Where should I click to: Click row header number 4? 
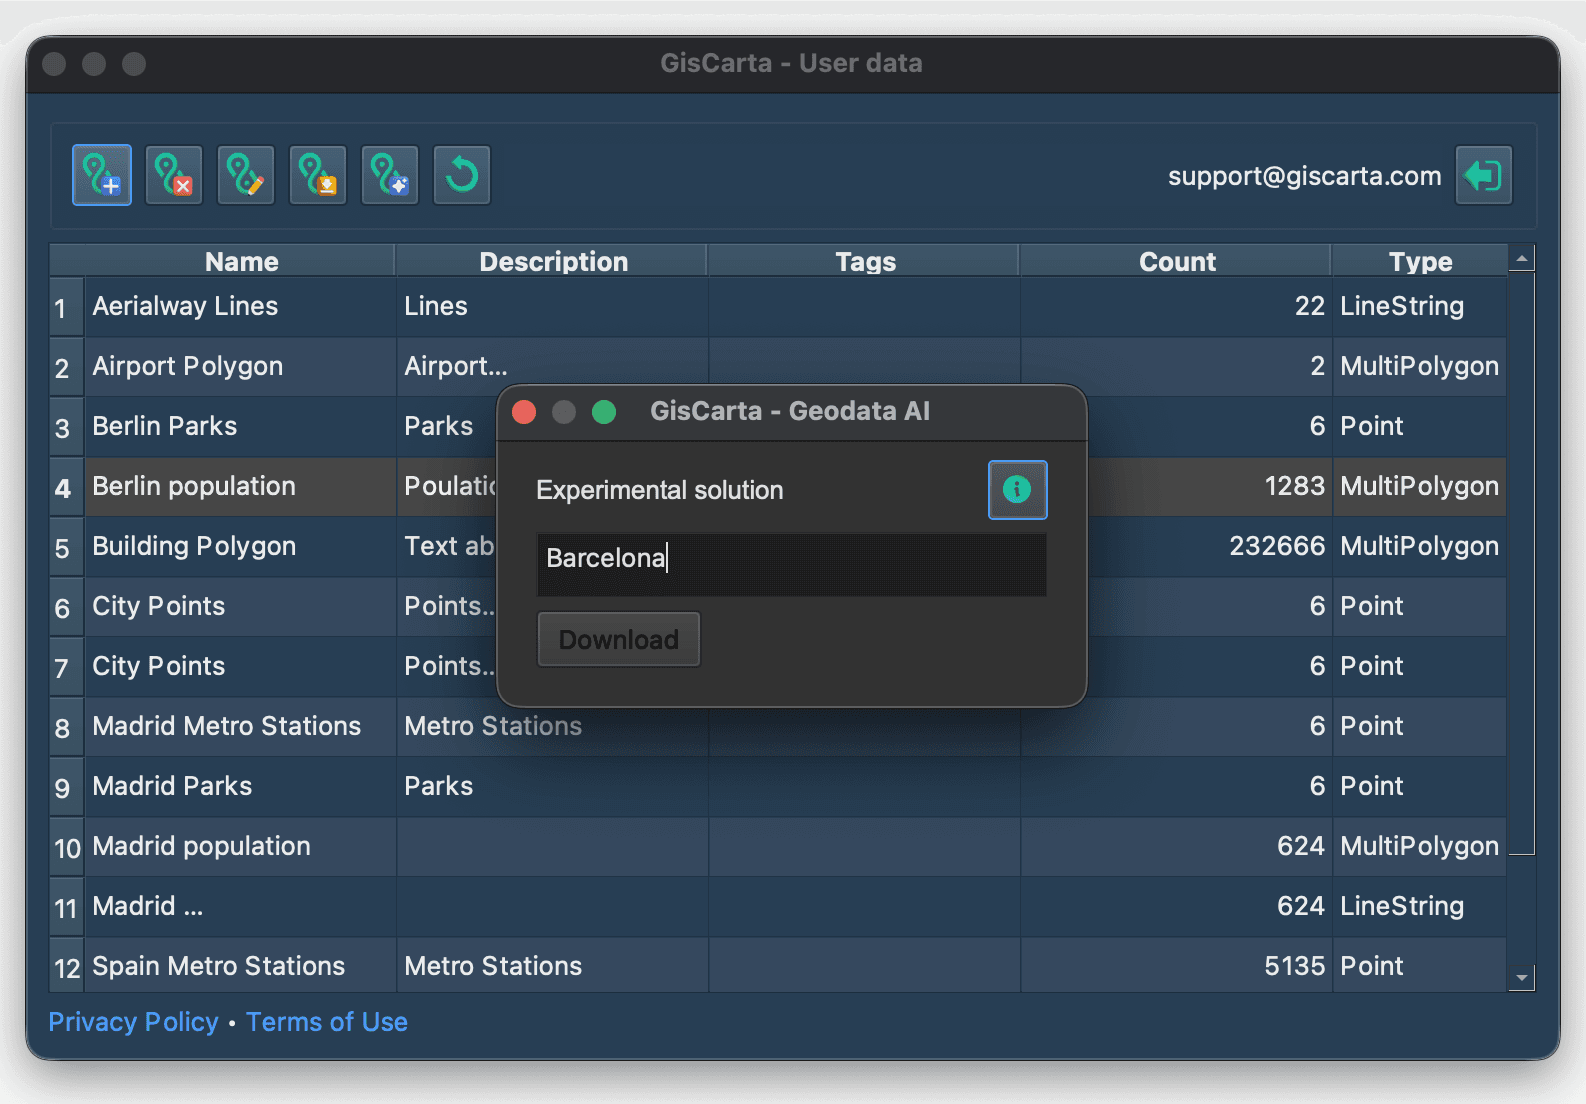click(x=66, y=487)
